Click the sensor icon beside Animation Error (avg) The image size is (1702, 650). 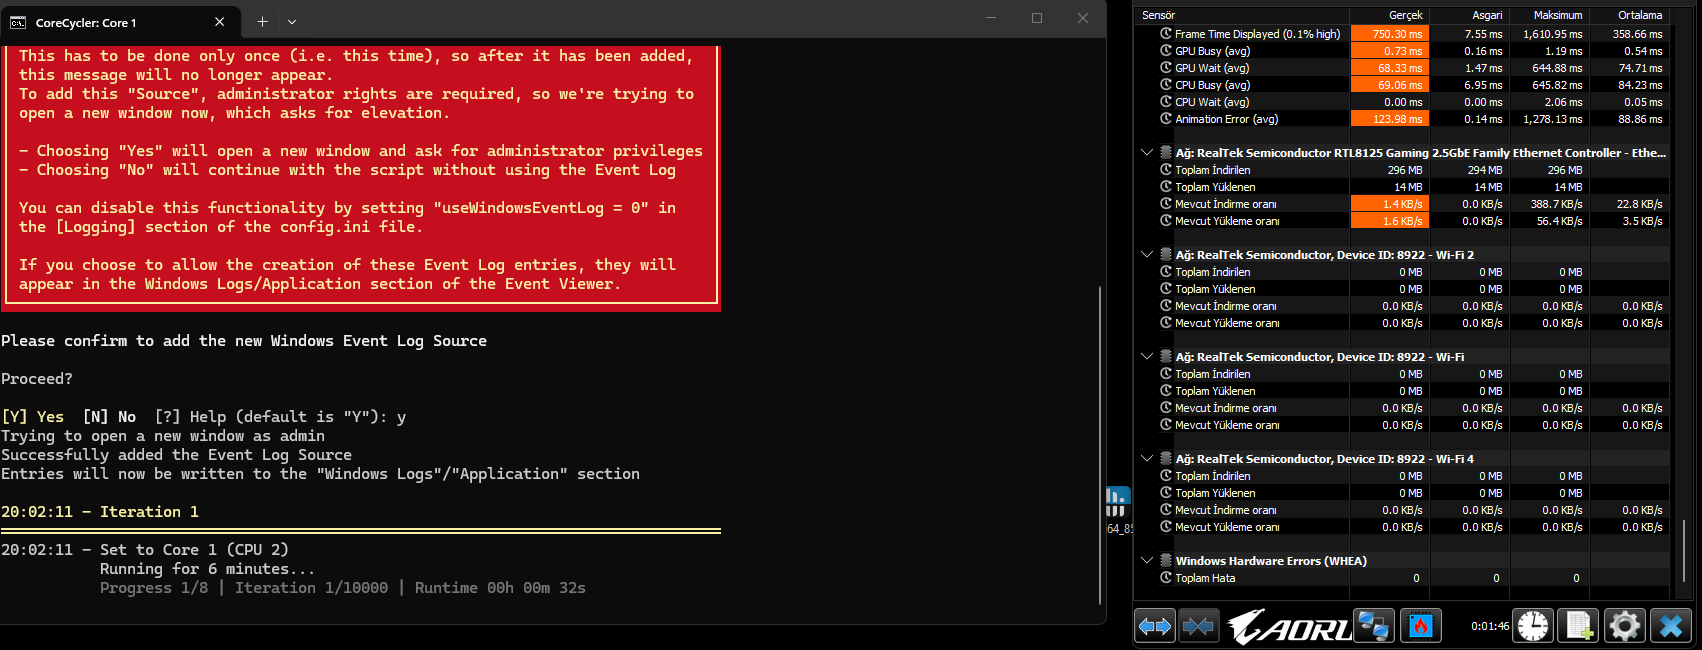[1166, 119]
